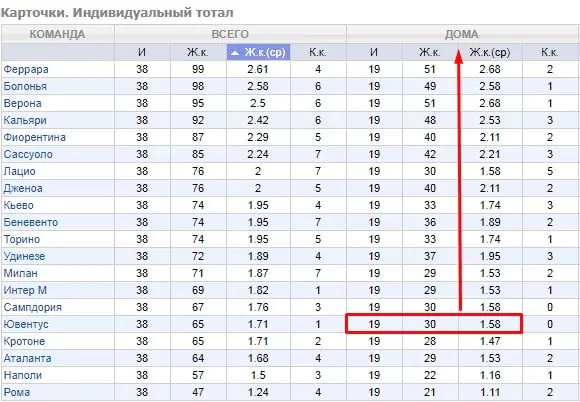The width and height of the screenshot is (580, 402).
Task: Click the ВСЕГО group header
Action: pyautogui.click(x=230, y=34)
